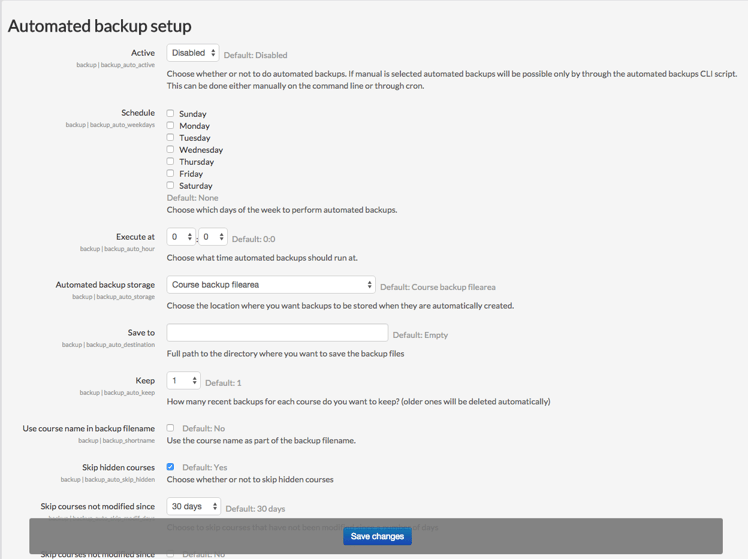Open the Active dropdown showing Disabled
The height and width of the screenshot is (559, 748).
(193, 53)
